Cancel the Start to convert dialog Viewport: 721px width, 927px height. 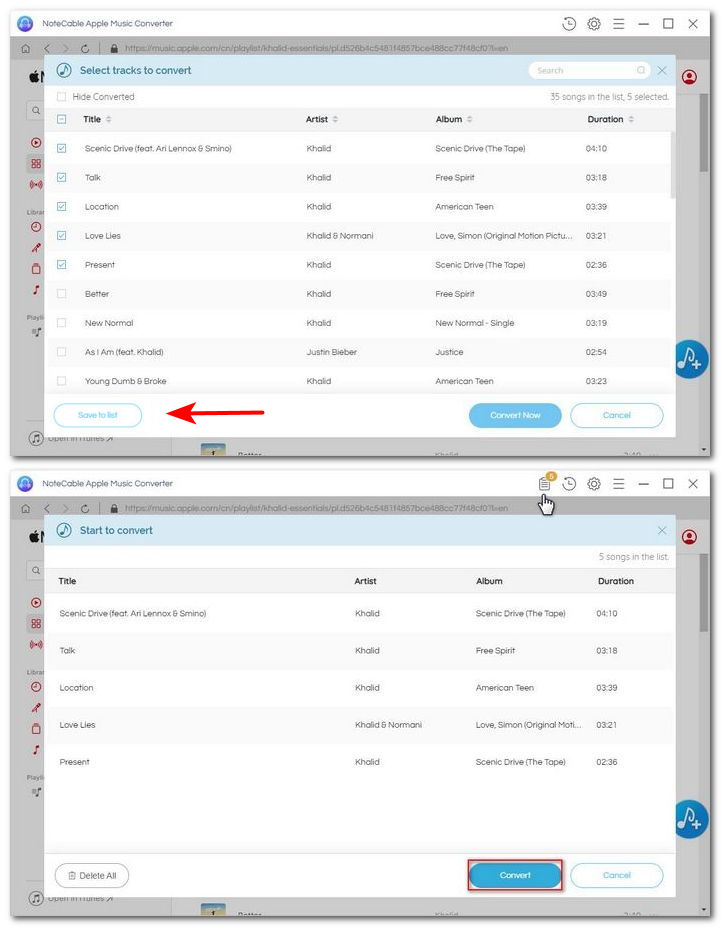616,875
